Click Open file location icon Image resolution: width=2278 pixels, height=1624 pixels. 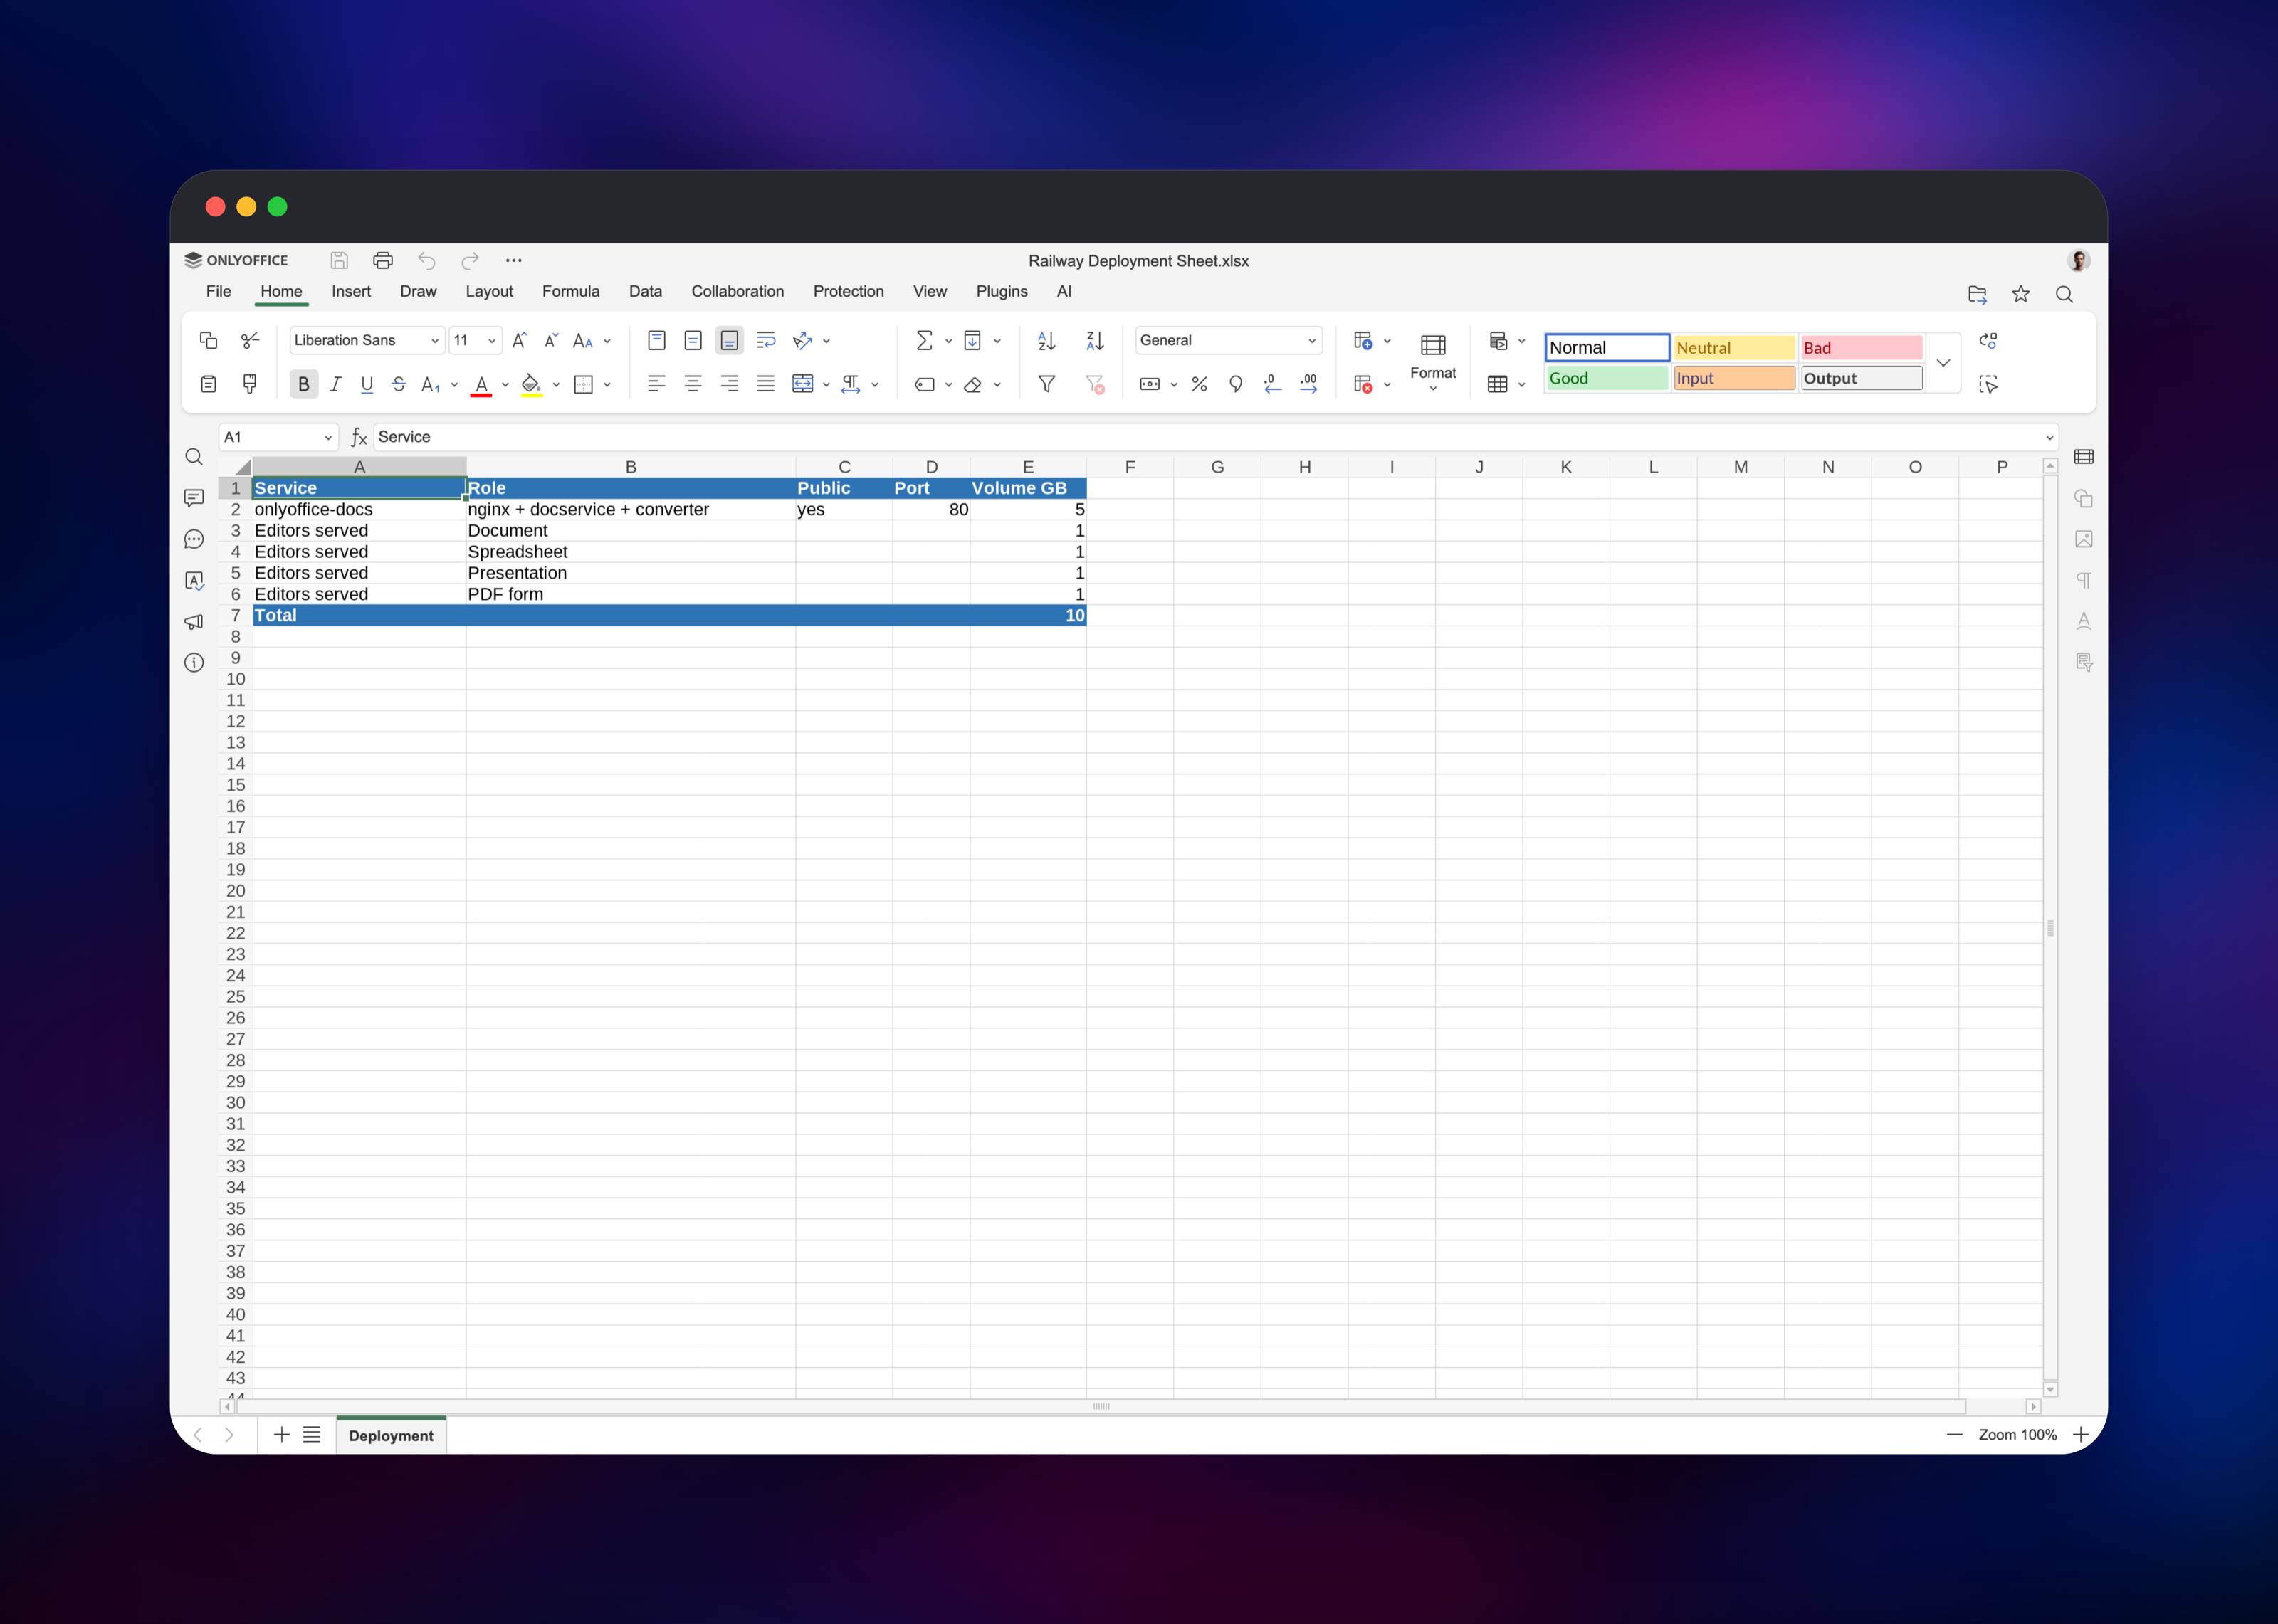pyautogui.click(x=1977, y=294)
